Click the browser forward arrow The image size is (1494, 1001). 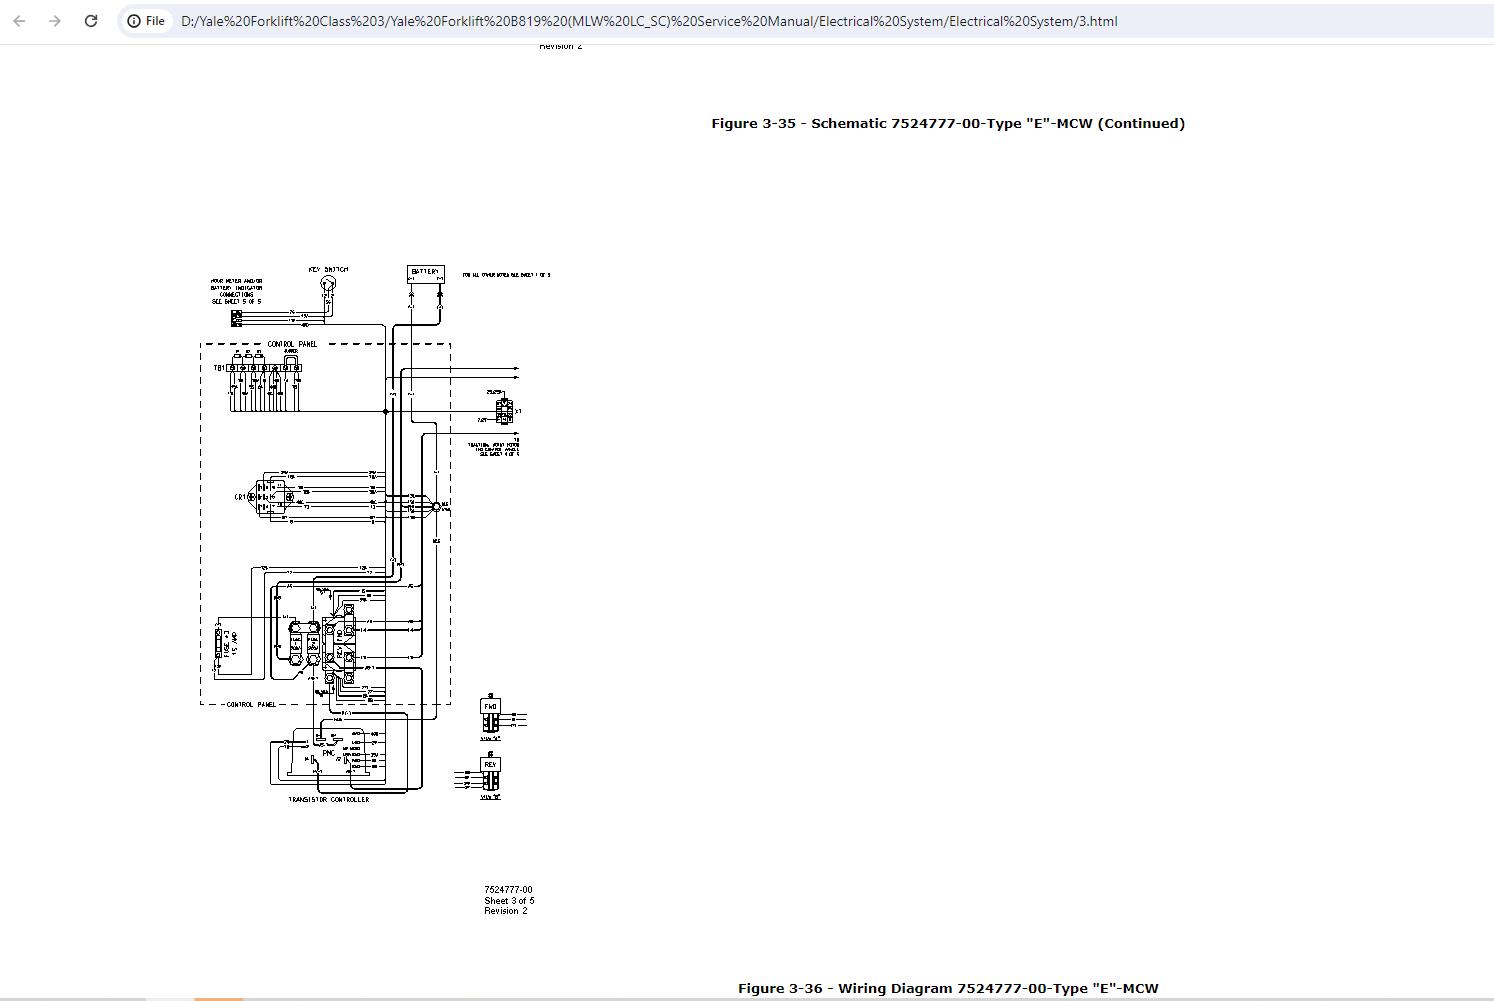pyautogui.click(x=55, y=21)
